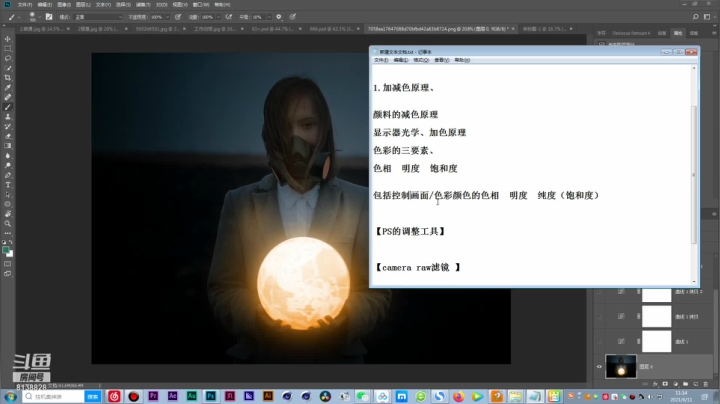The width and height of the screenshot is (720, 404).
Task: Select the Pen tool
Action: tap(8, 175)
